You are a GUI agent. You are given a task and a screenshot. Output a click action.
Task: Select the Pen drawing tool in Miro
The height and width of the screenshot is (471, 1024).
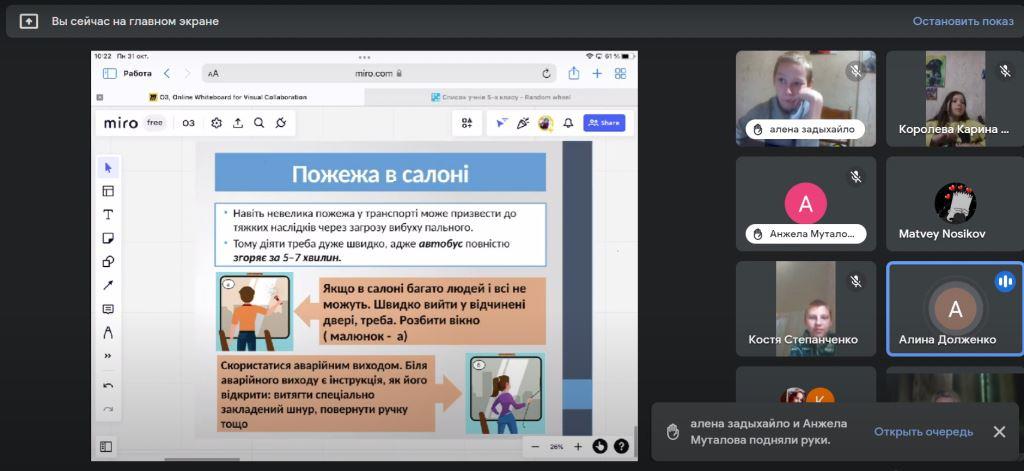click(108, 333)
